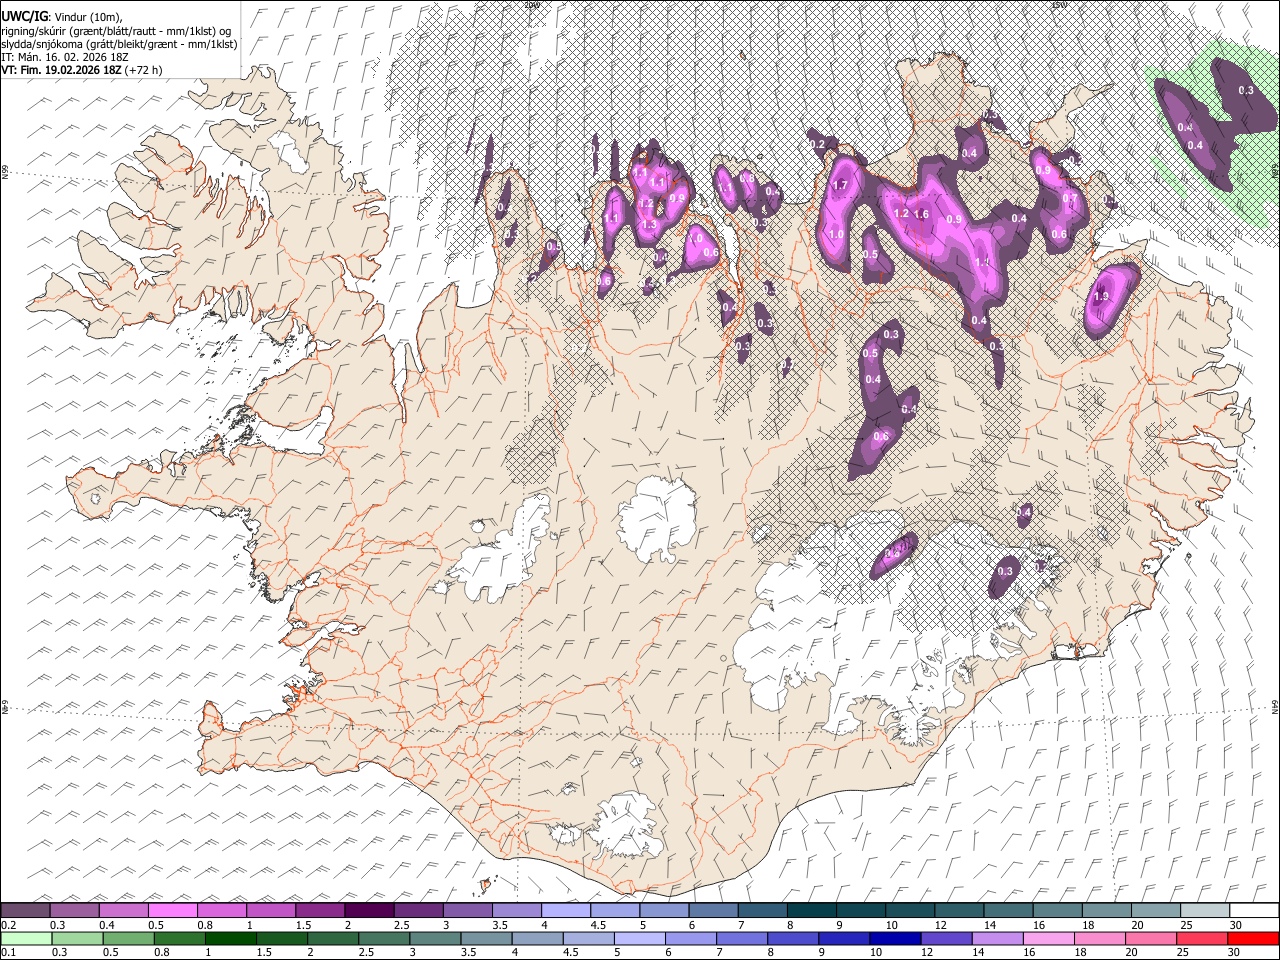Click the "0.2" label in the upper legend row
Viewport: 1280px width, 960px height.
pyautogui.click(x=9, y=925)
